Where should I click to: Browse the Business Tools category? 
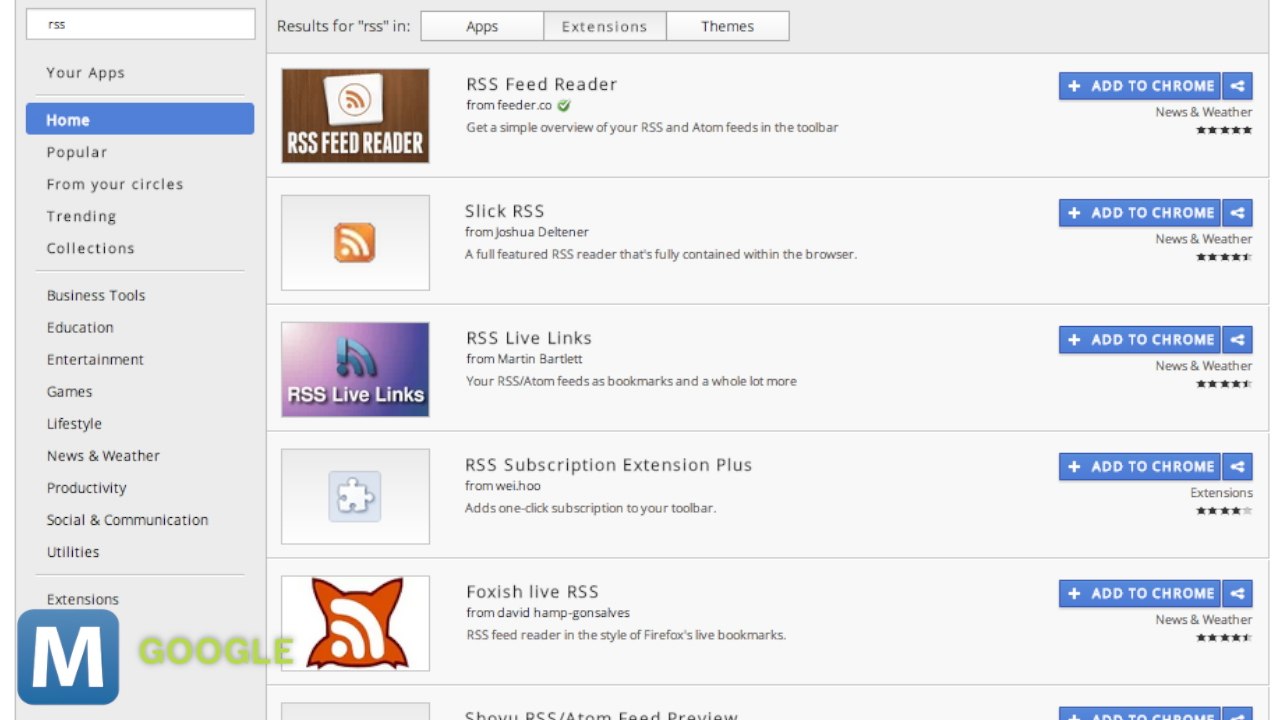[96, 295]
